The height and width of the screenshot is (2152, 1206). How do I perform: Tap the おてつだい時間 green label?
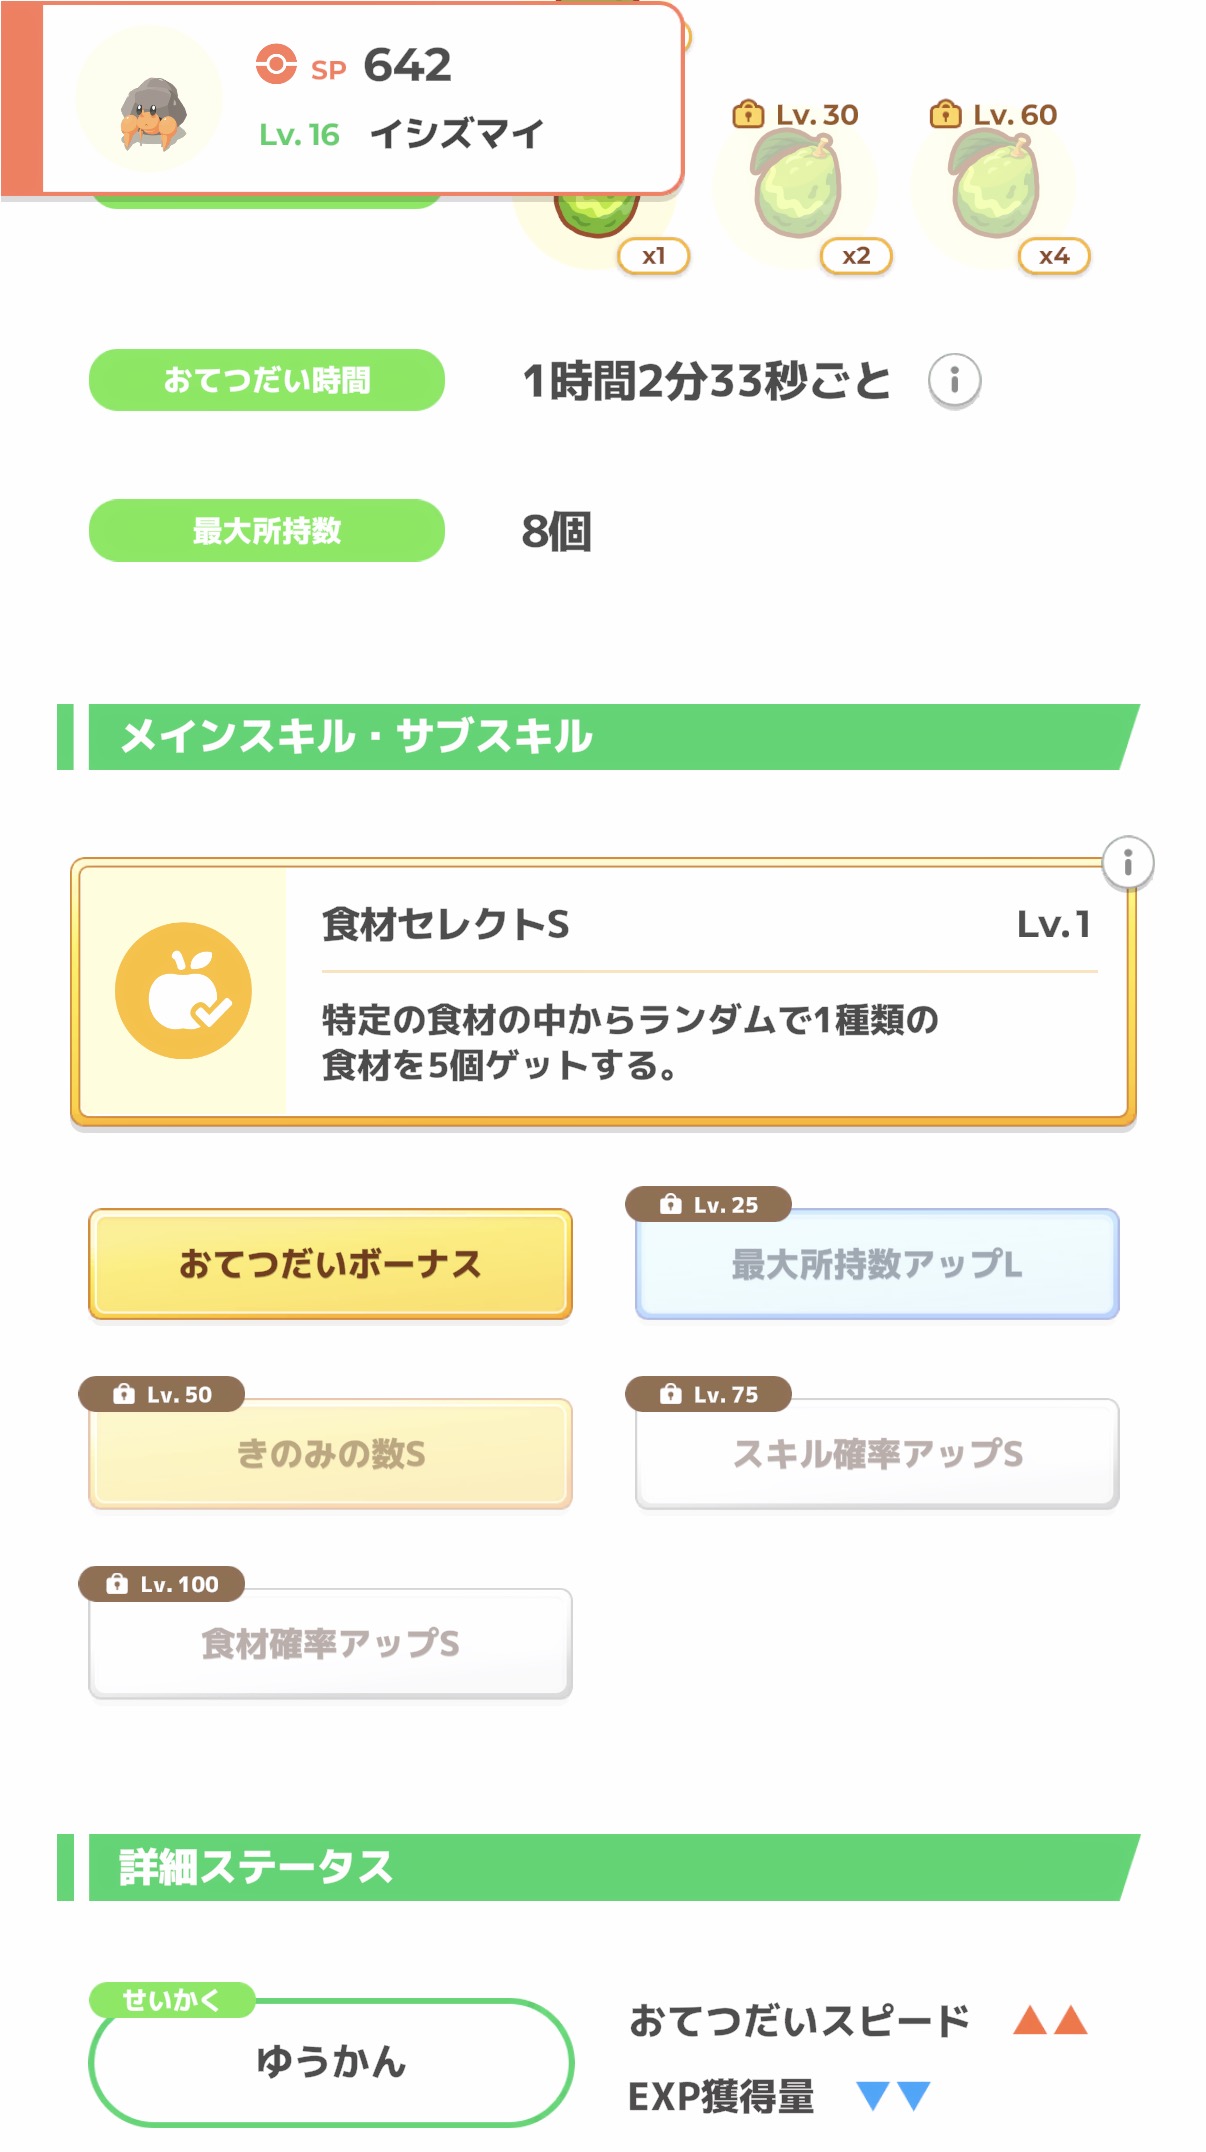[x=267, y=380]
